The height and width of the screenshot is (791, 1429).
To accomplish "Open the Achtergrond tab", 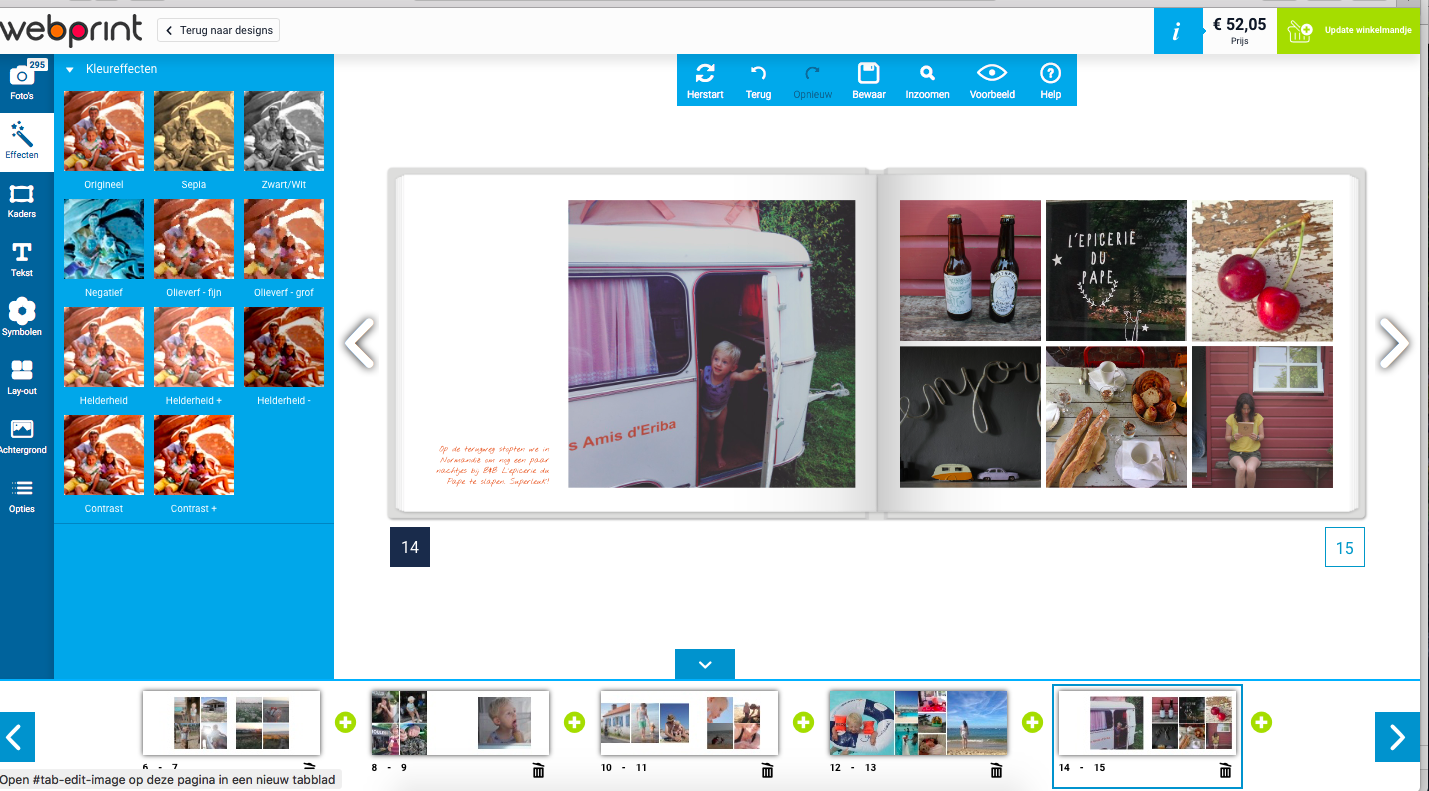I will click(x=22, y=436).
